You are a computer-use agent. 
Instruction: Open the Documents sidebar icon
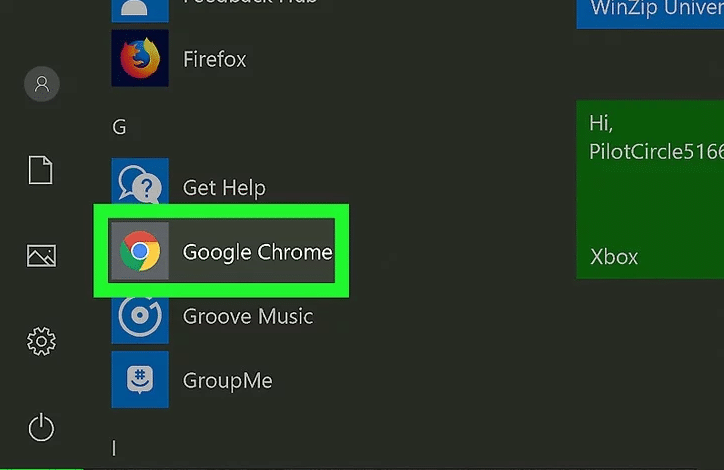(41, 170)
